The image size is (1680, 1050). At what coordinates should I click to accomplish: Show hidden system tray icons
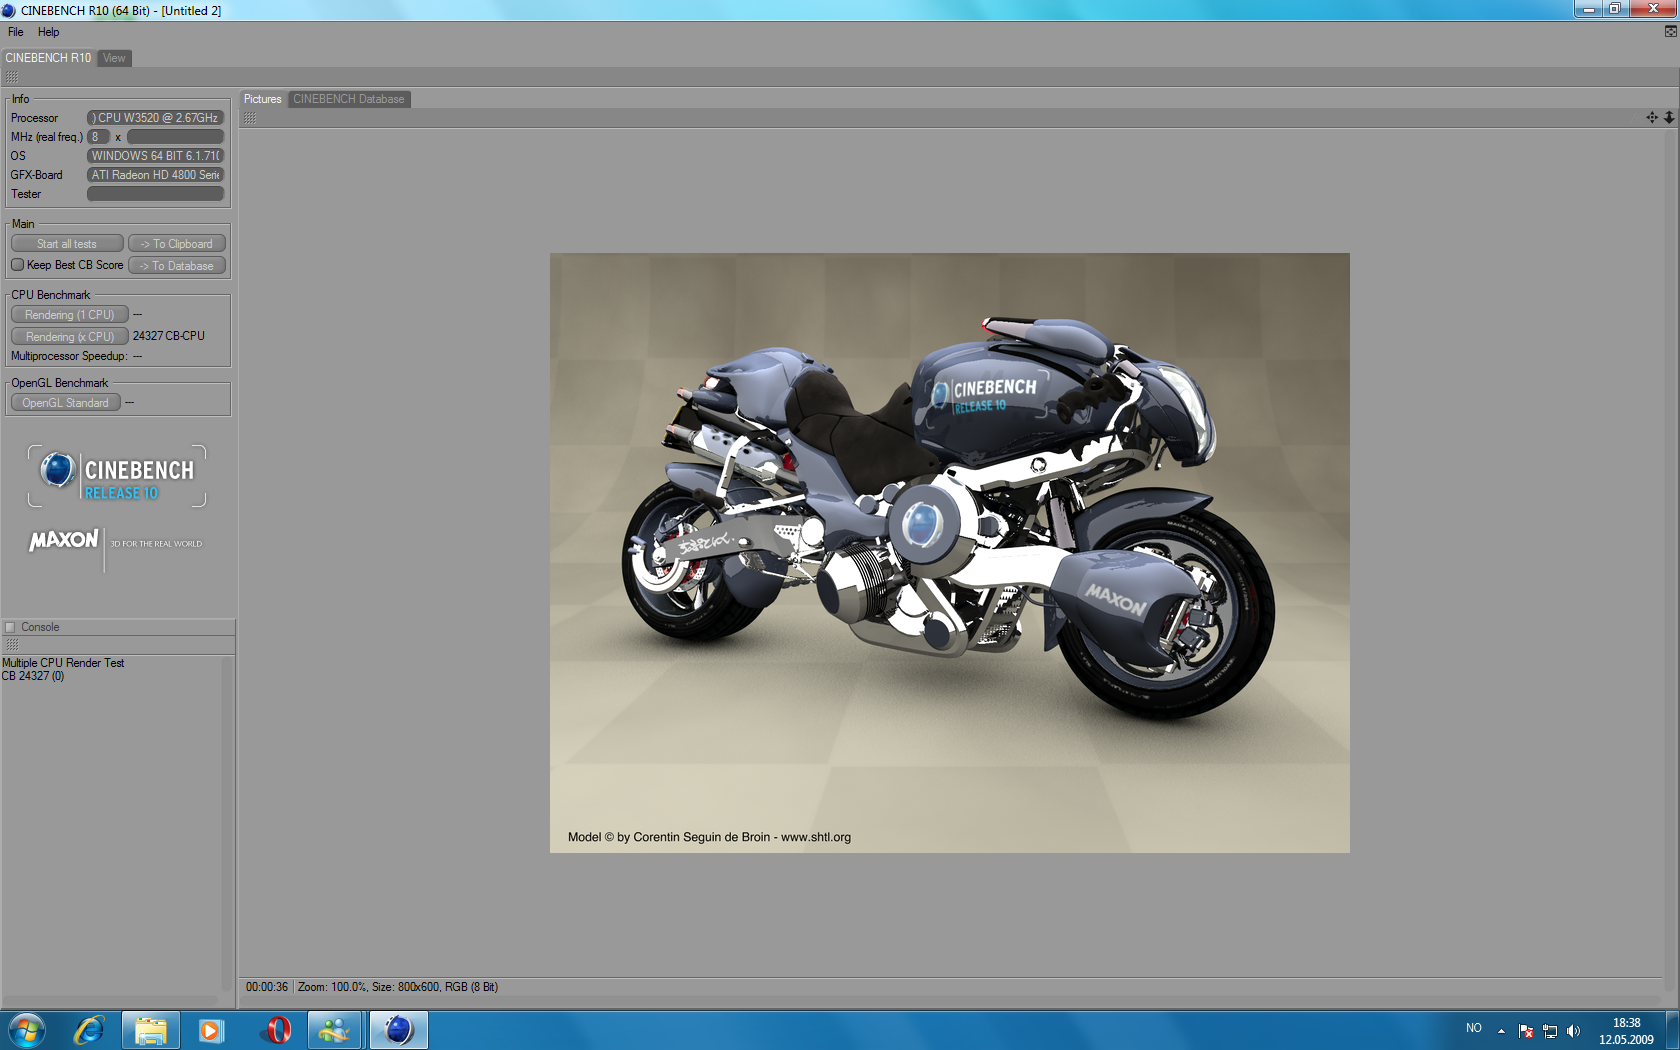[x=1501, y=1031]
